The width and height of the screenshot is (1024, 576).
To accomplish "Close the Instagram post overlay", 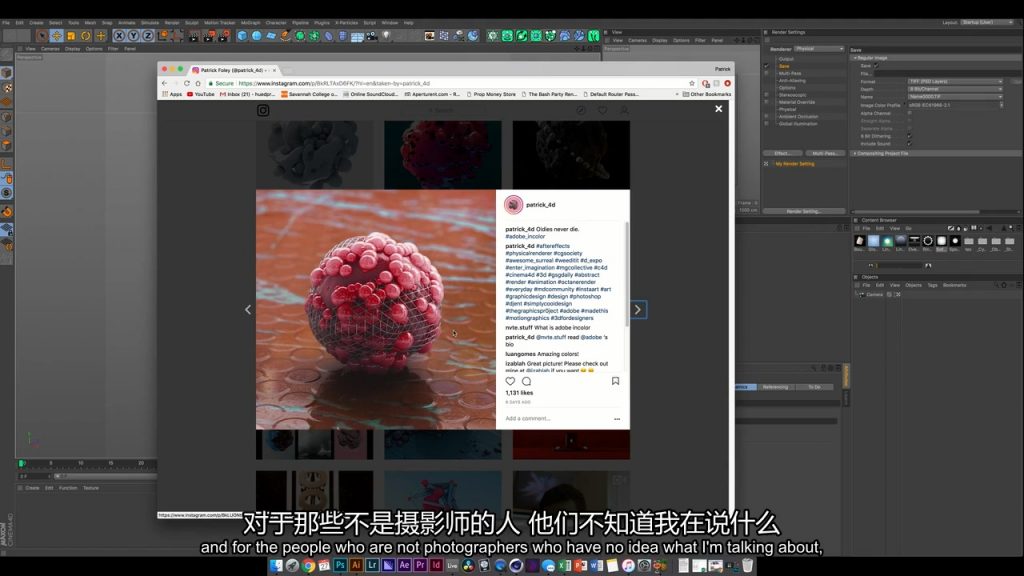I will click(718, 109).
